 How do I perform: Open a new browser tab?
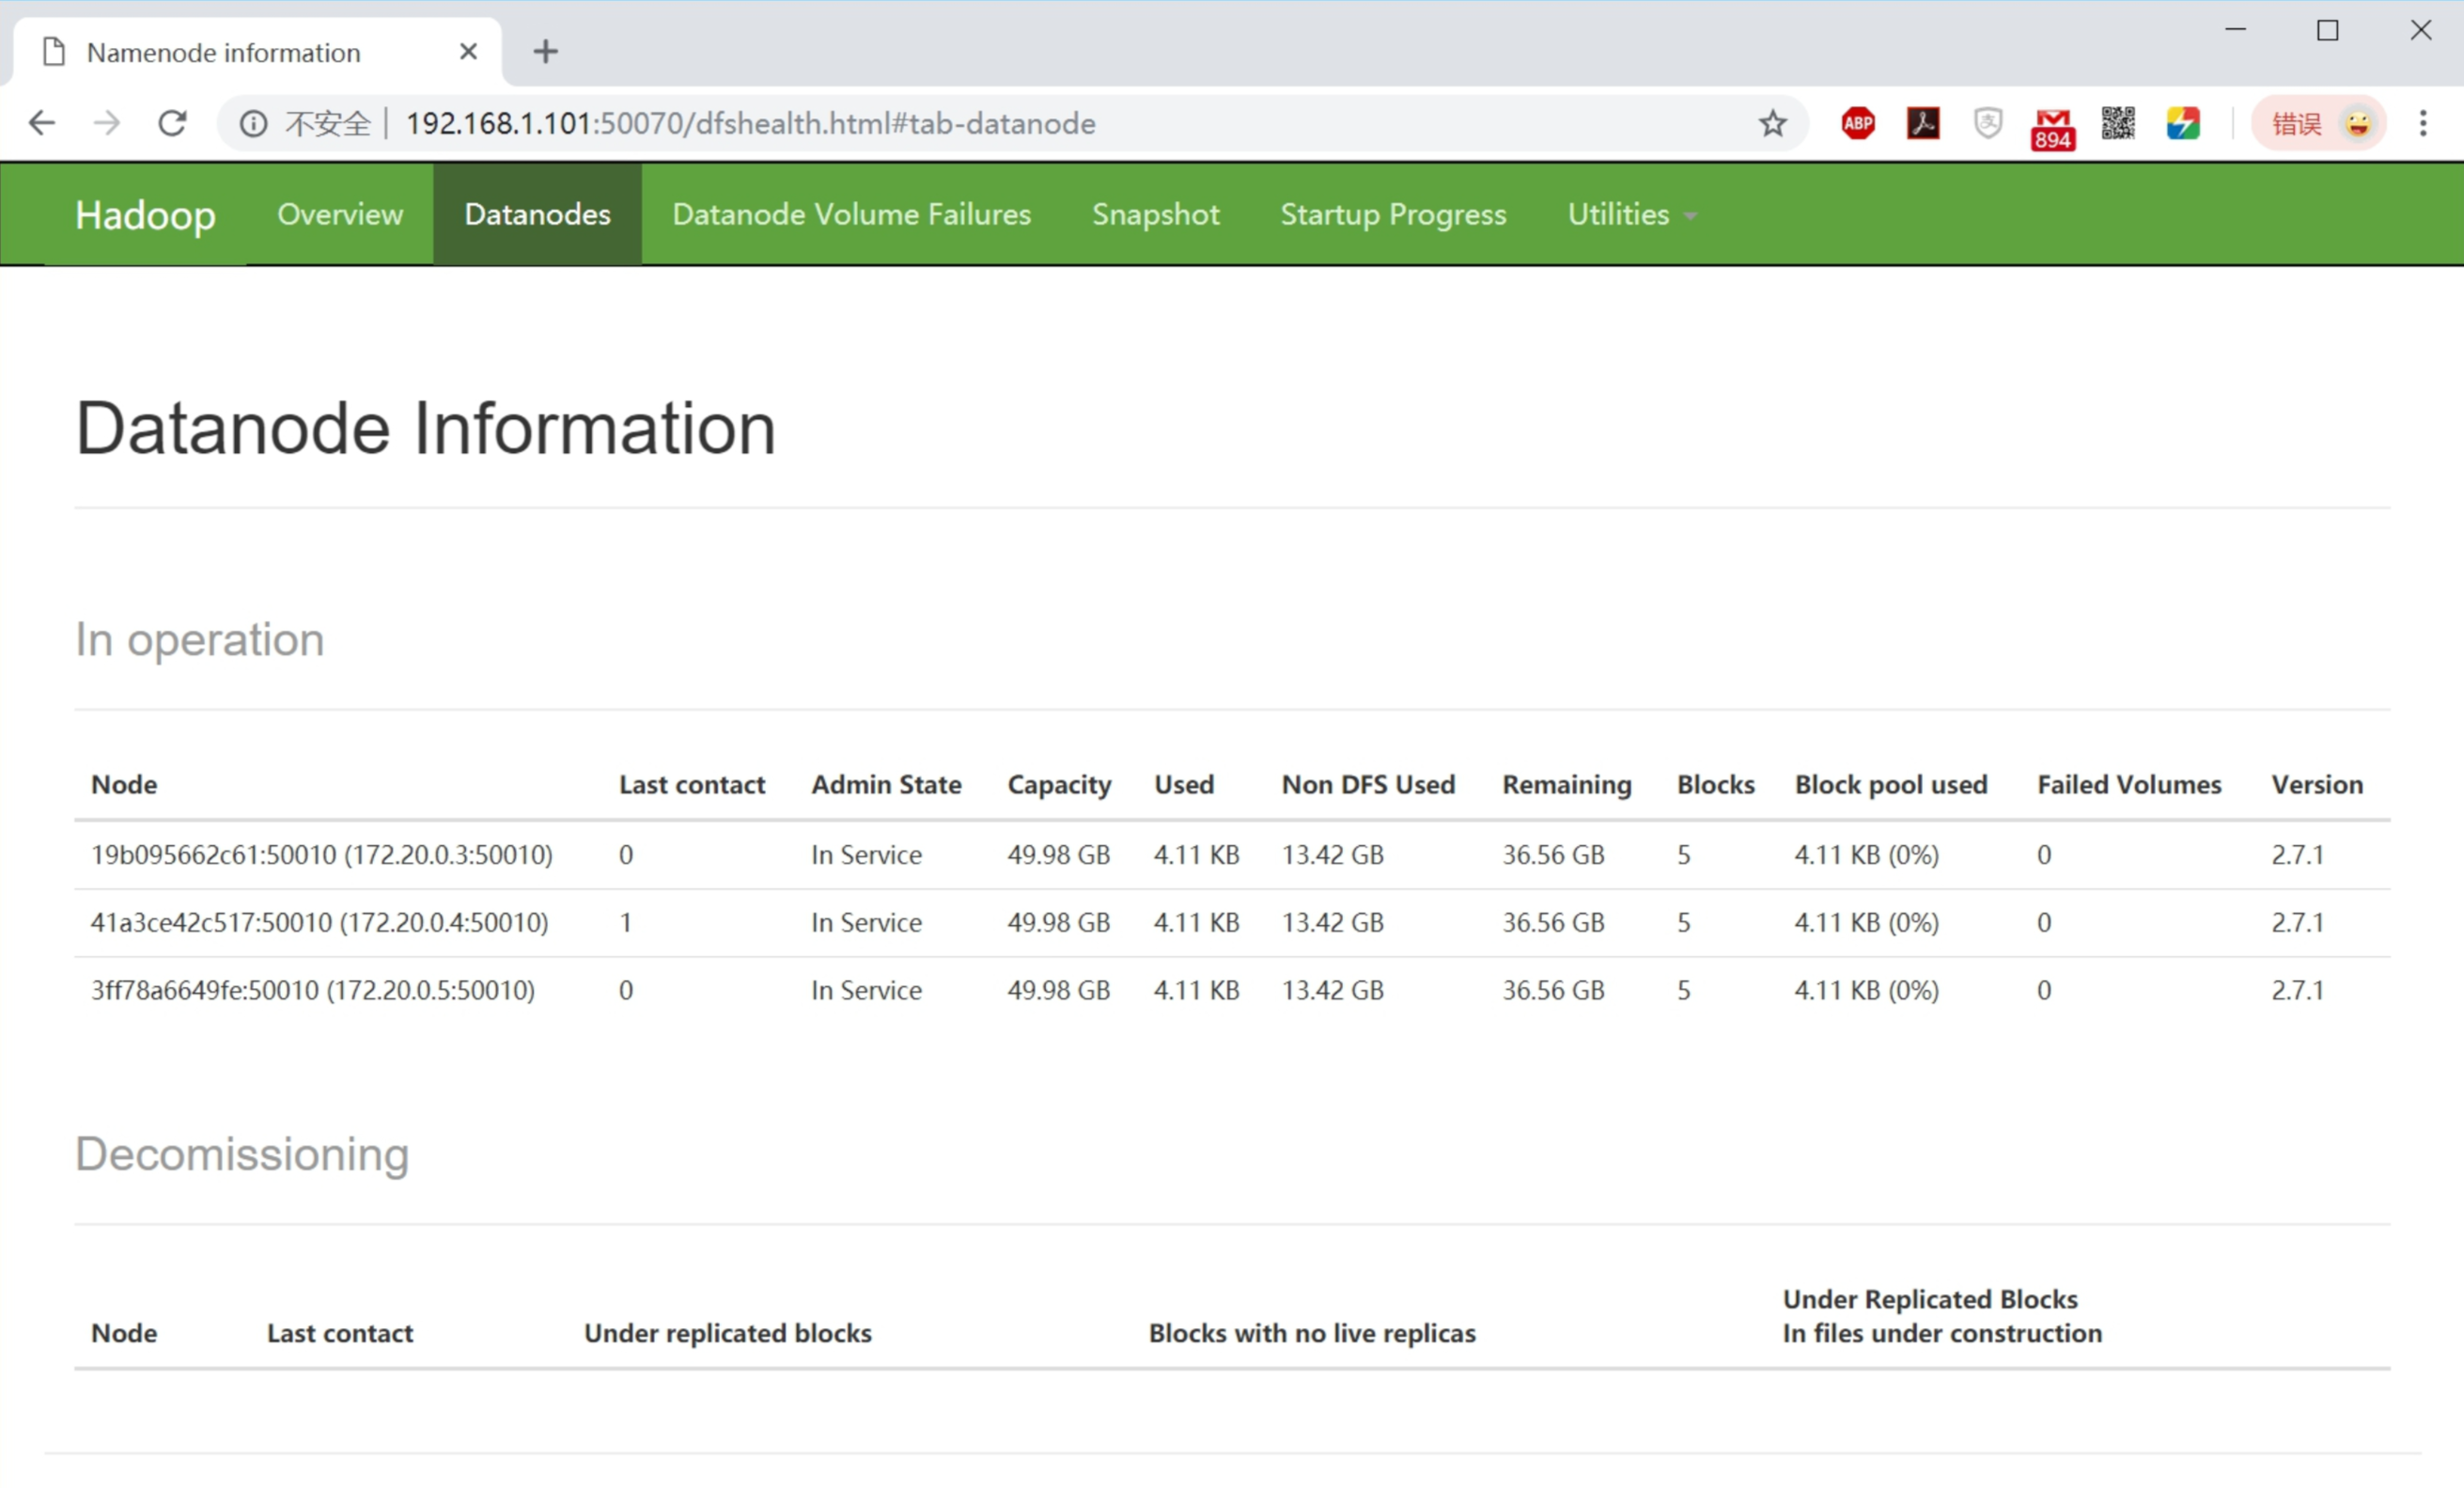click(545, 51)
